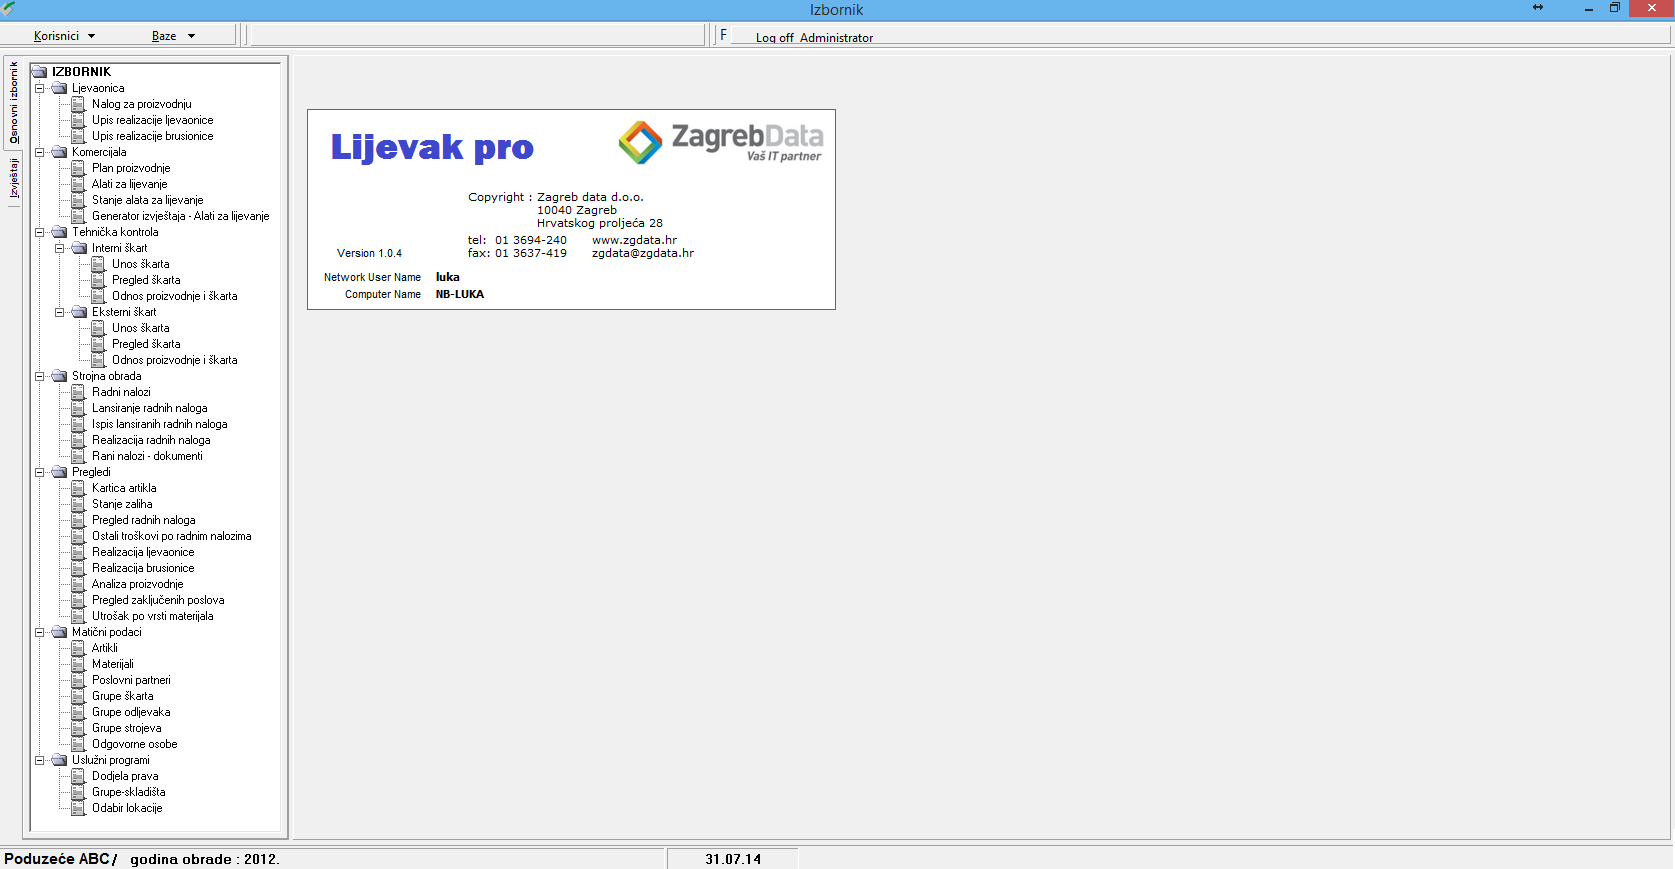Click the Pregledi folder icon
The height and width of the screenshot is (869, 1675).
(x=59, y=472)
